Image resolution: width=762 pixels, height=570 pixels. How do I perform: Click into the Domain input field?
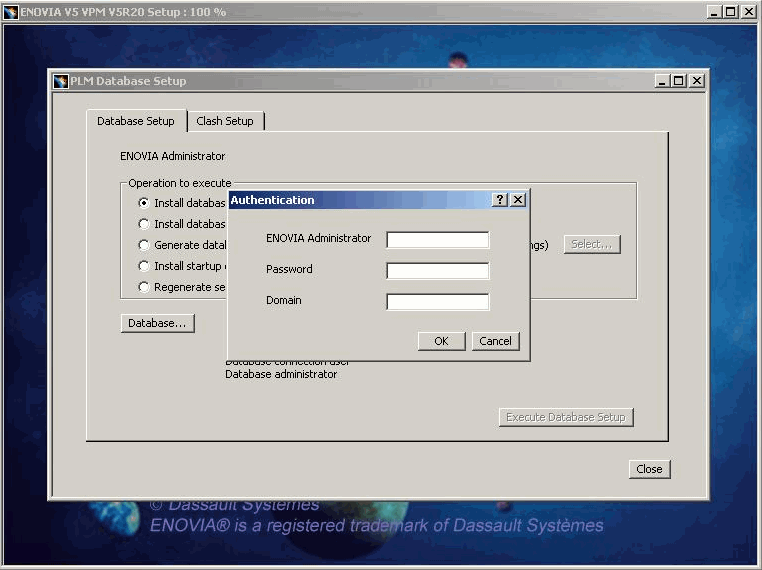(438, 302)
